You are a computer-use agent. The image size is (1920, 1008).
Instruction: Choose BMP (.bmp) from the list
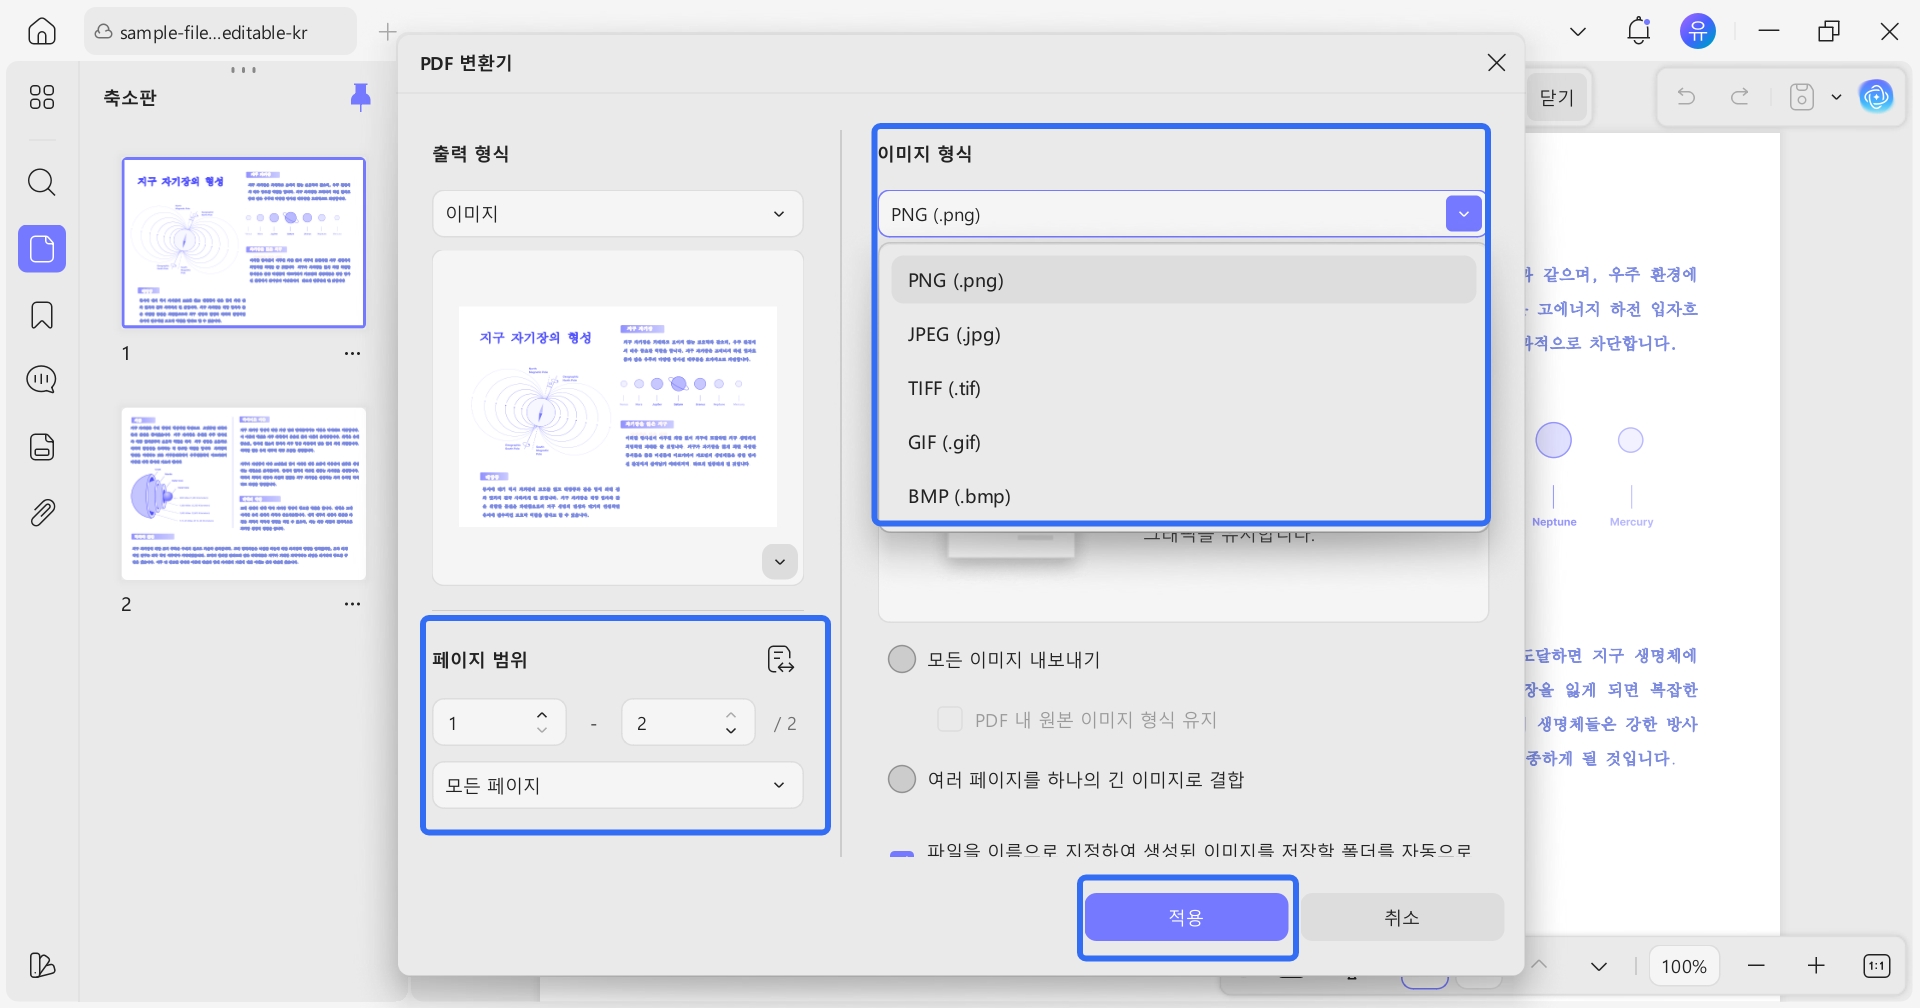[x=1184, y=496]
